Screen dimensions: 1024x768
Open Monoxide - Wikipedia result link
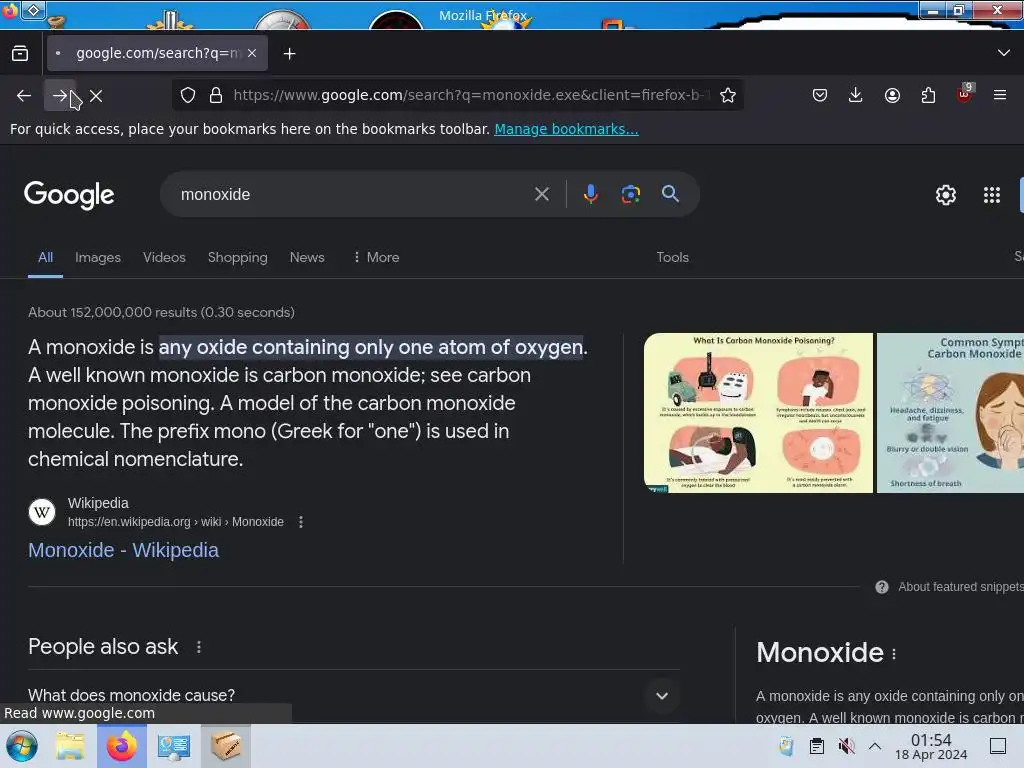(x=123, y=551)
